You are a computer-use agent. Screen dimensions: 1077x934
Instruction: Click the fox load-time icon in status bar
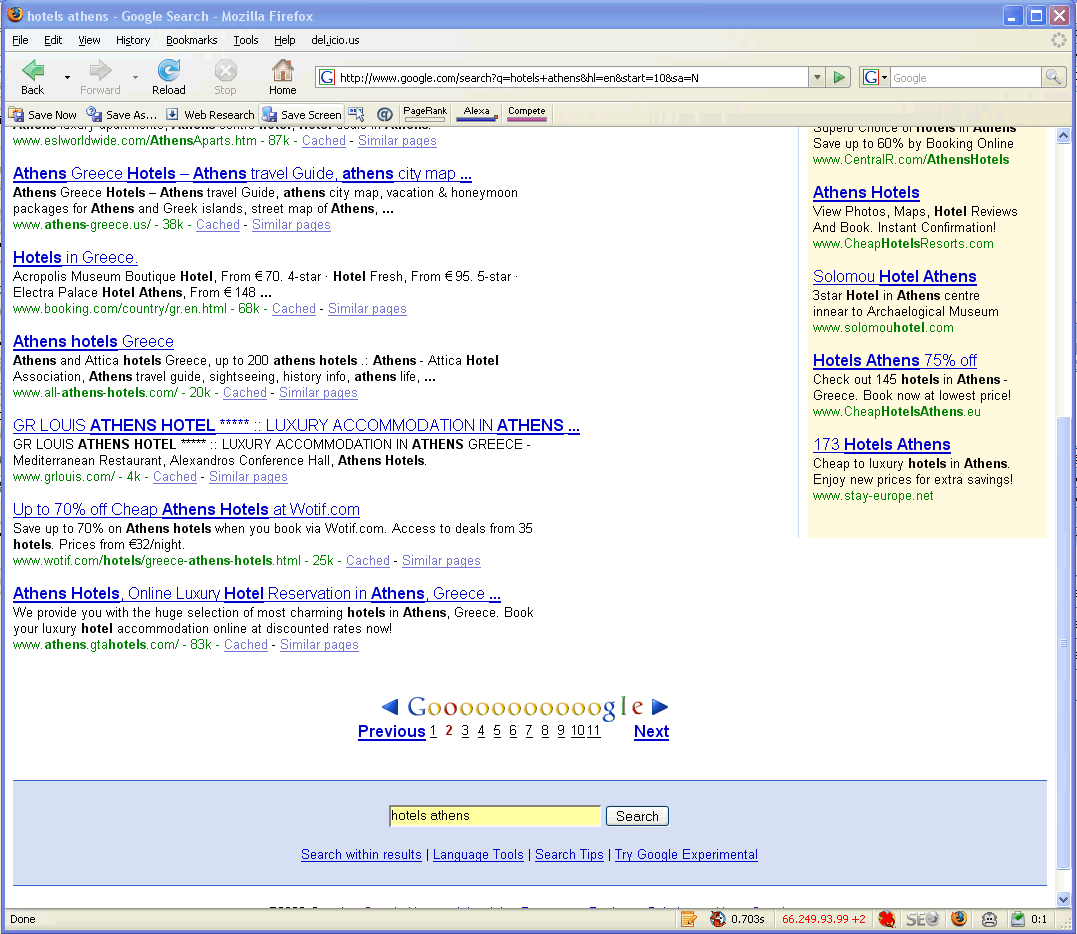718,919
